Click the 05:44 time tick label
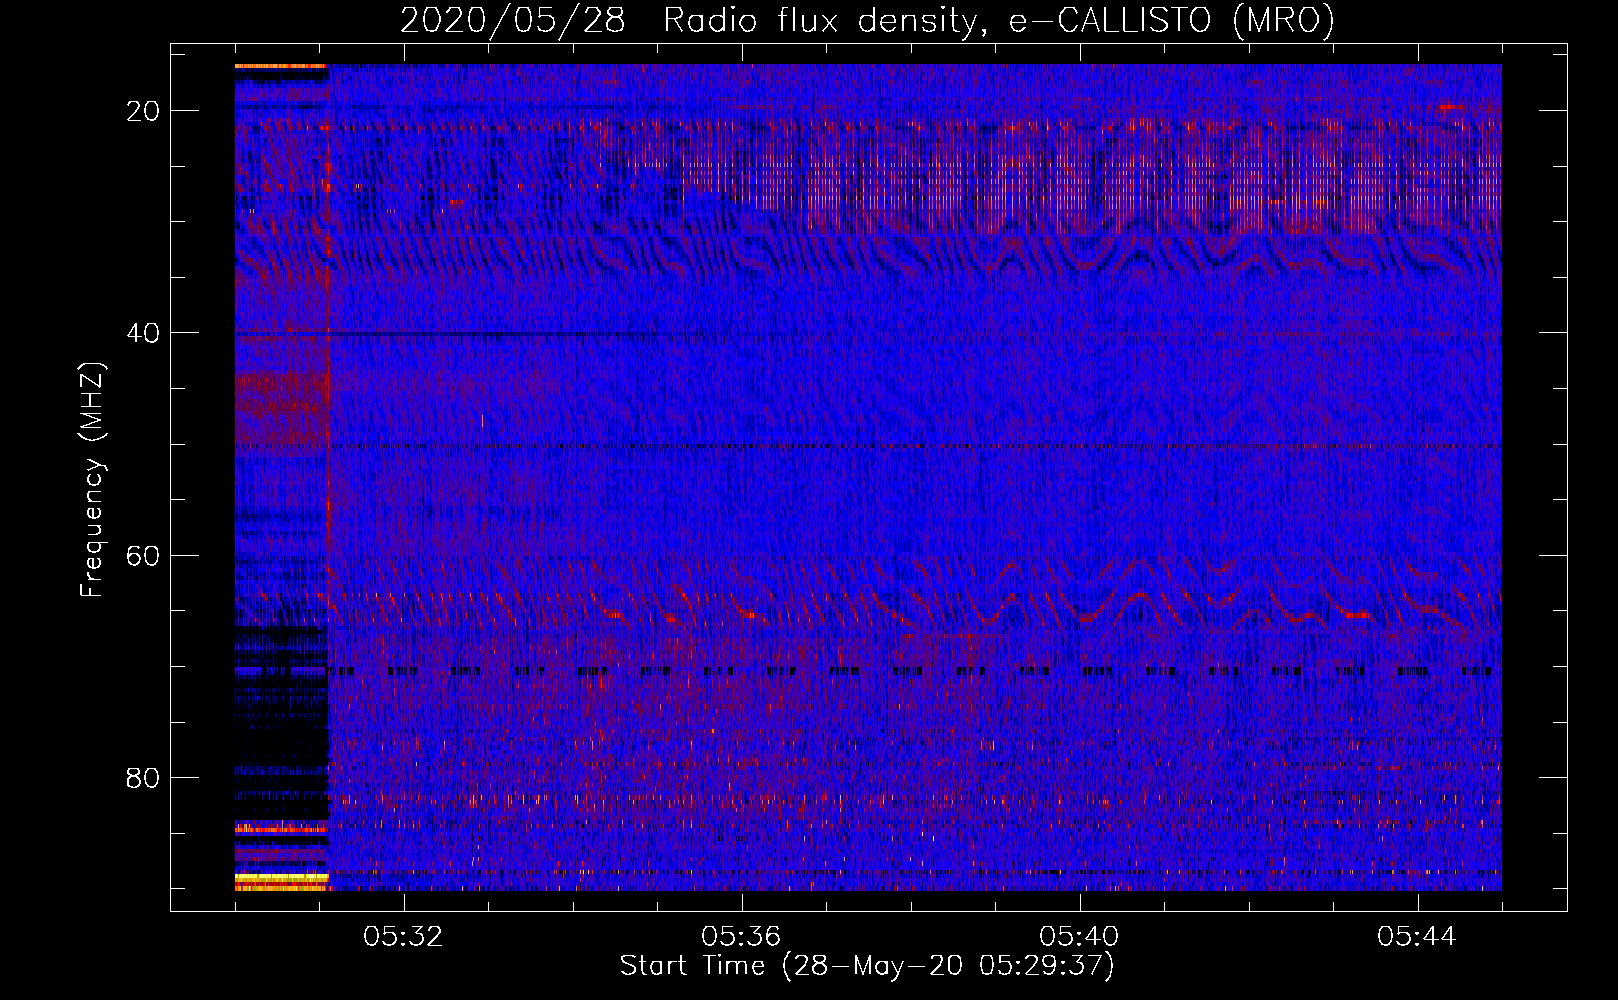Image resolution: width=1618 pixels, height=1000 pixels. 1417,936
